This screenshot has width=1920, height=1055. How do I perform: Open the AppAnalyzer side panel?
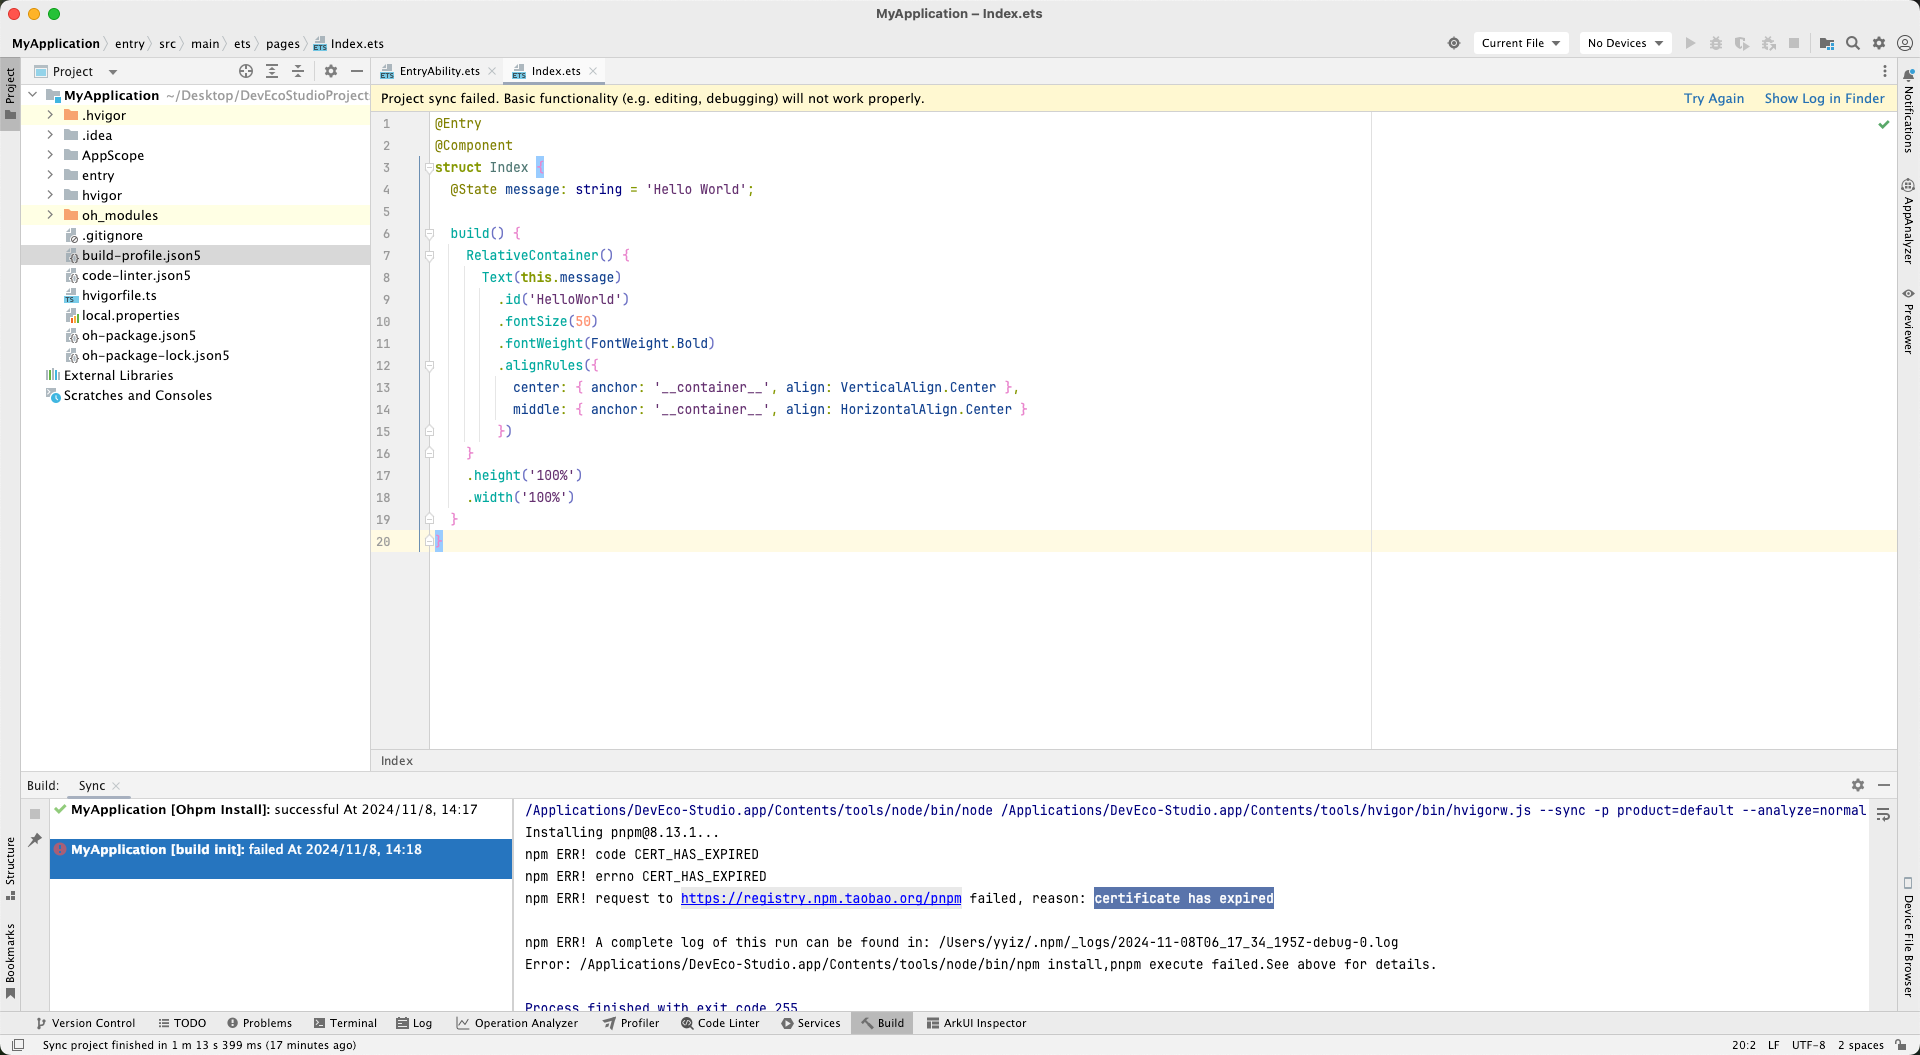click(1908, 221)
